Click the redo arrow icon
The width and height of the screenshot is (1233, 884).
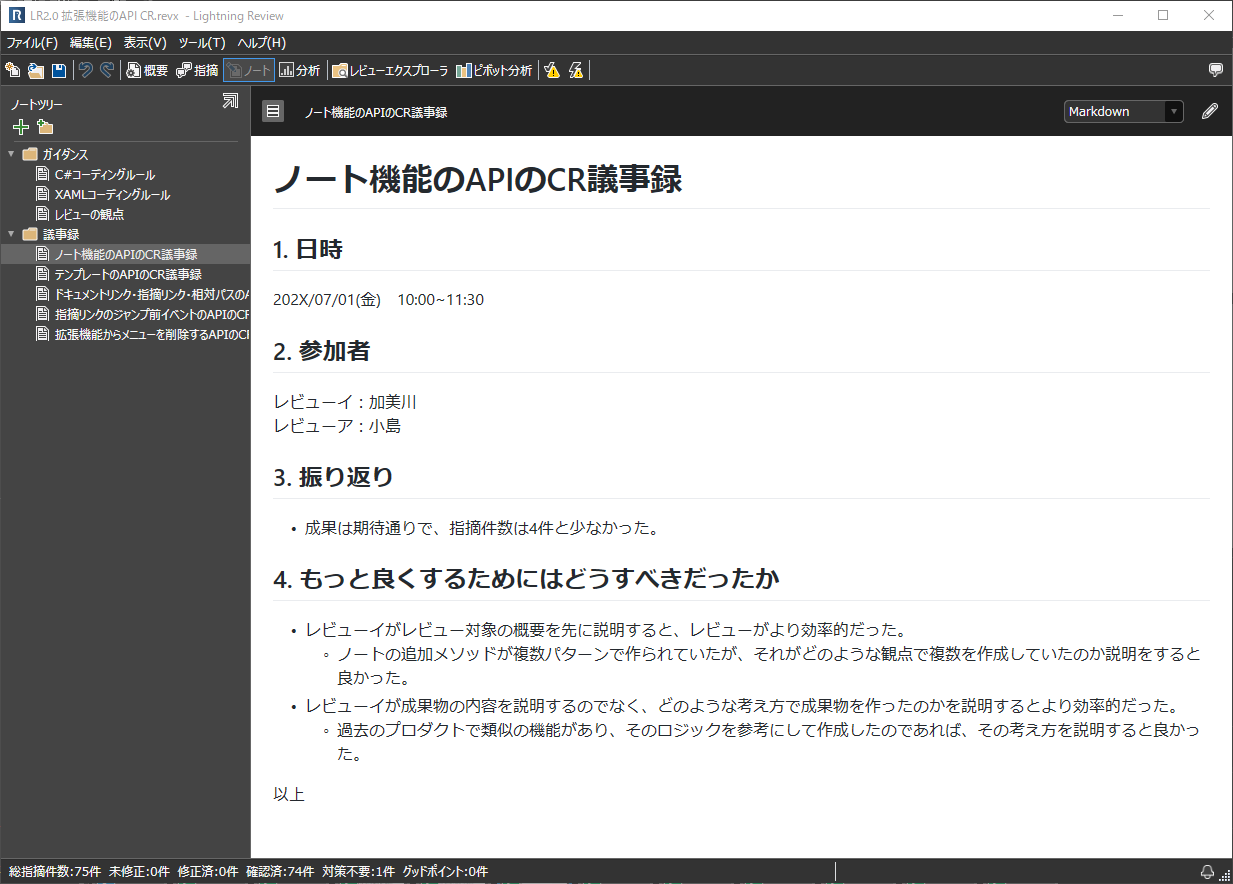pos(106,70)
